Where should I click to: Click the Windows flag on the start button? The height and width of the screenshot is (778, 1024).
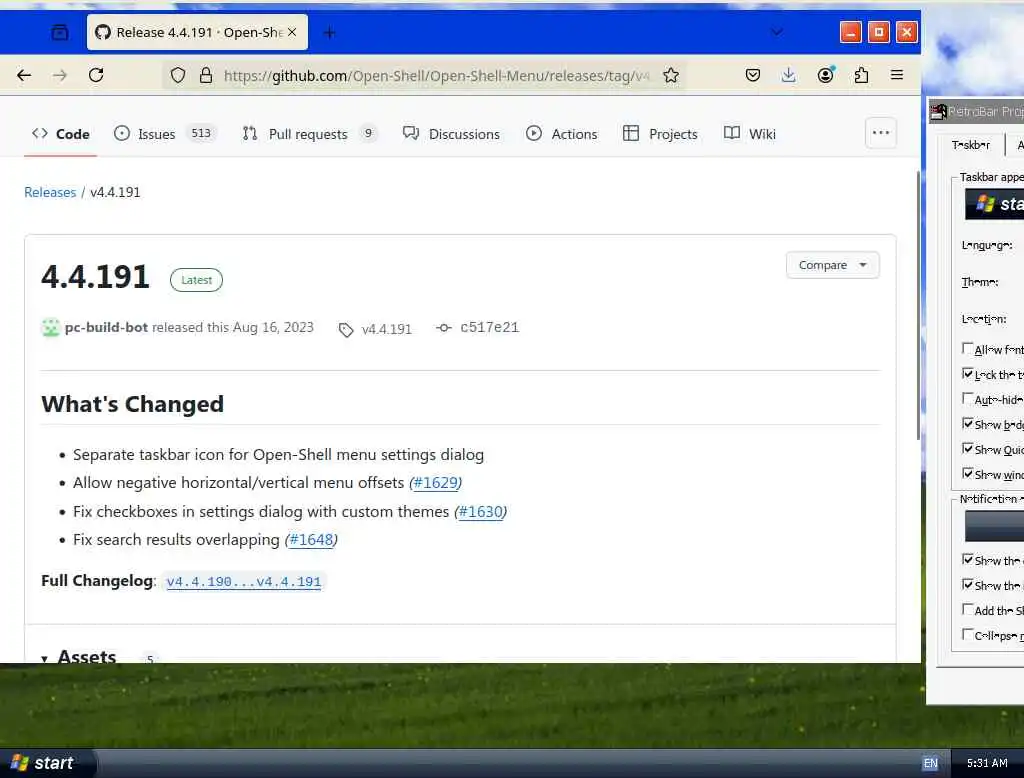click(20, 762)
